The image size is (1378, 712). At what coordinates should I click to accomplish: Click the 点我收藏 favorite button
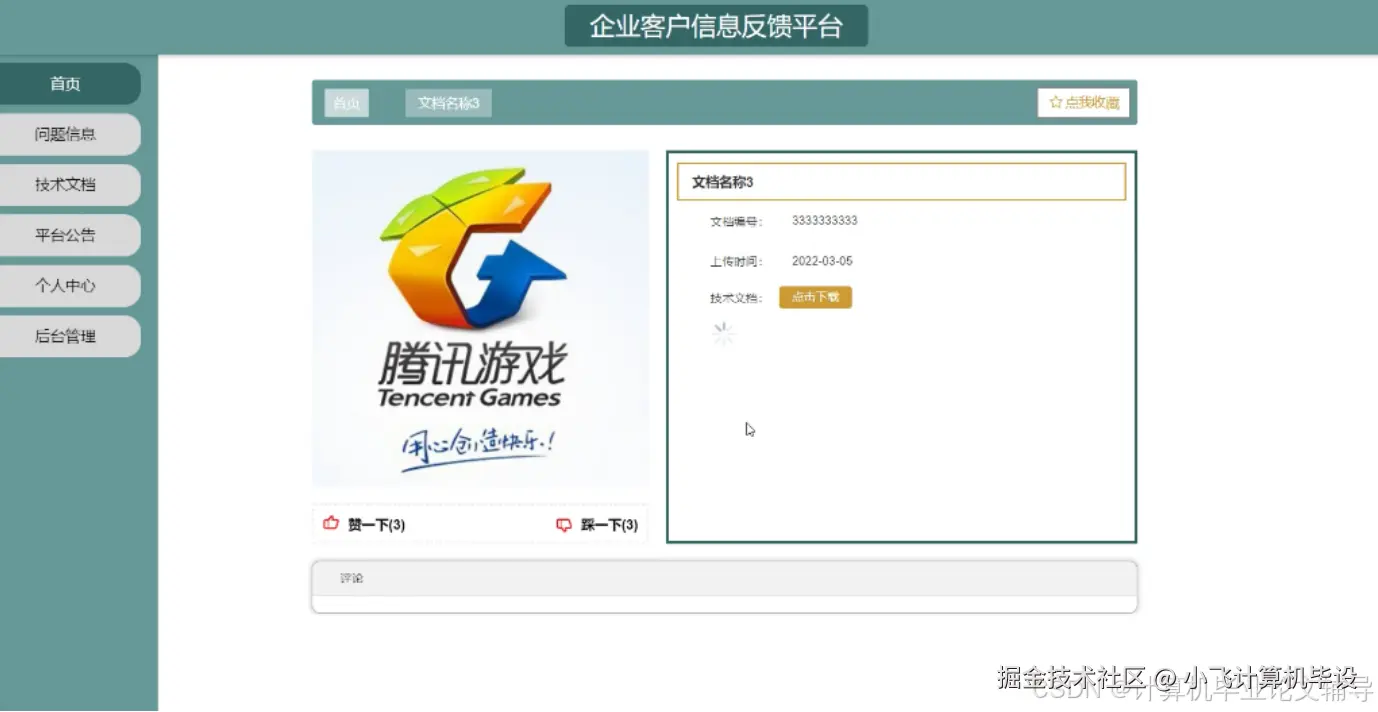[x=1083, y=102]
